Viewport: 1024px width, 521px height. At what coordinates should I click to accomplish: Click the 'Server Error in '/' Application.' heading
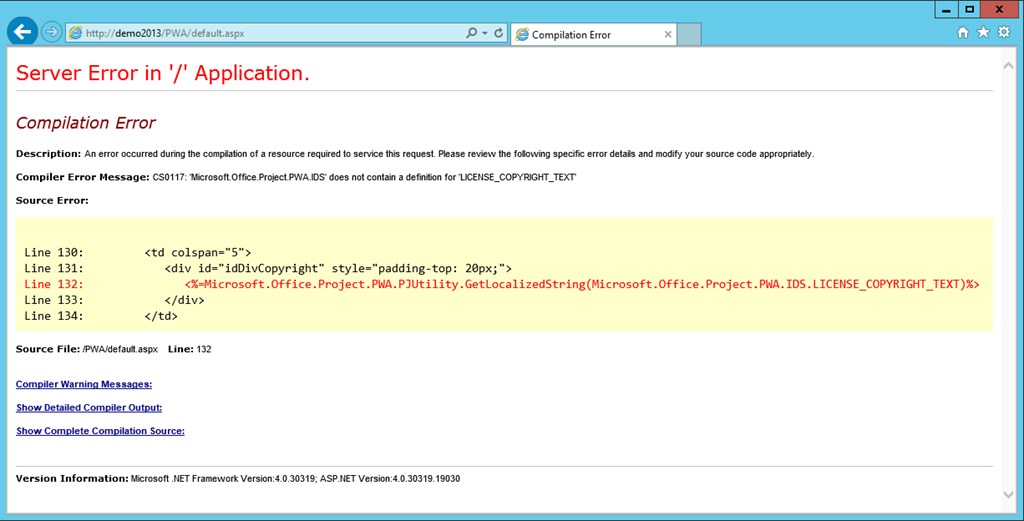[163, 73]
